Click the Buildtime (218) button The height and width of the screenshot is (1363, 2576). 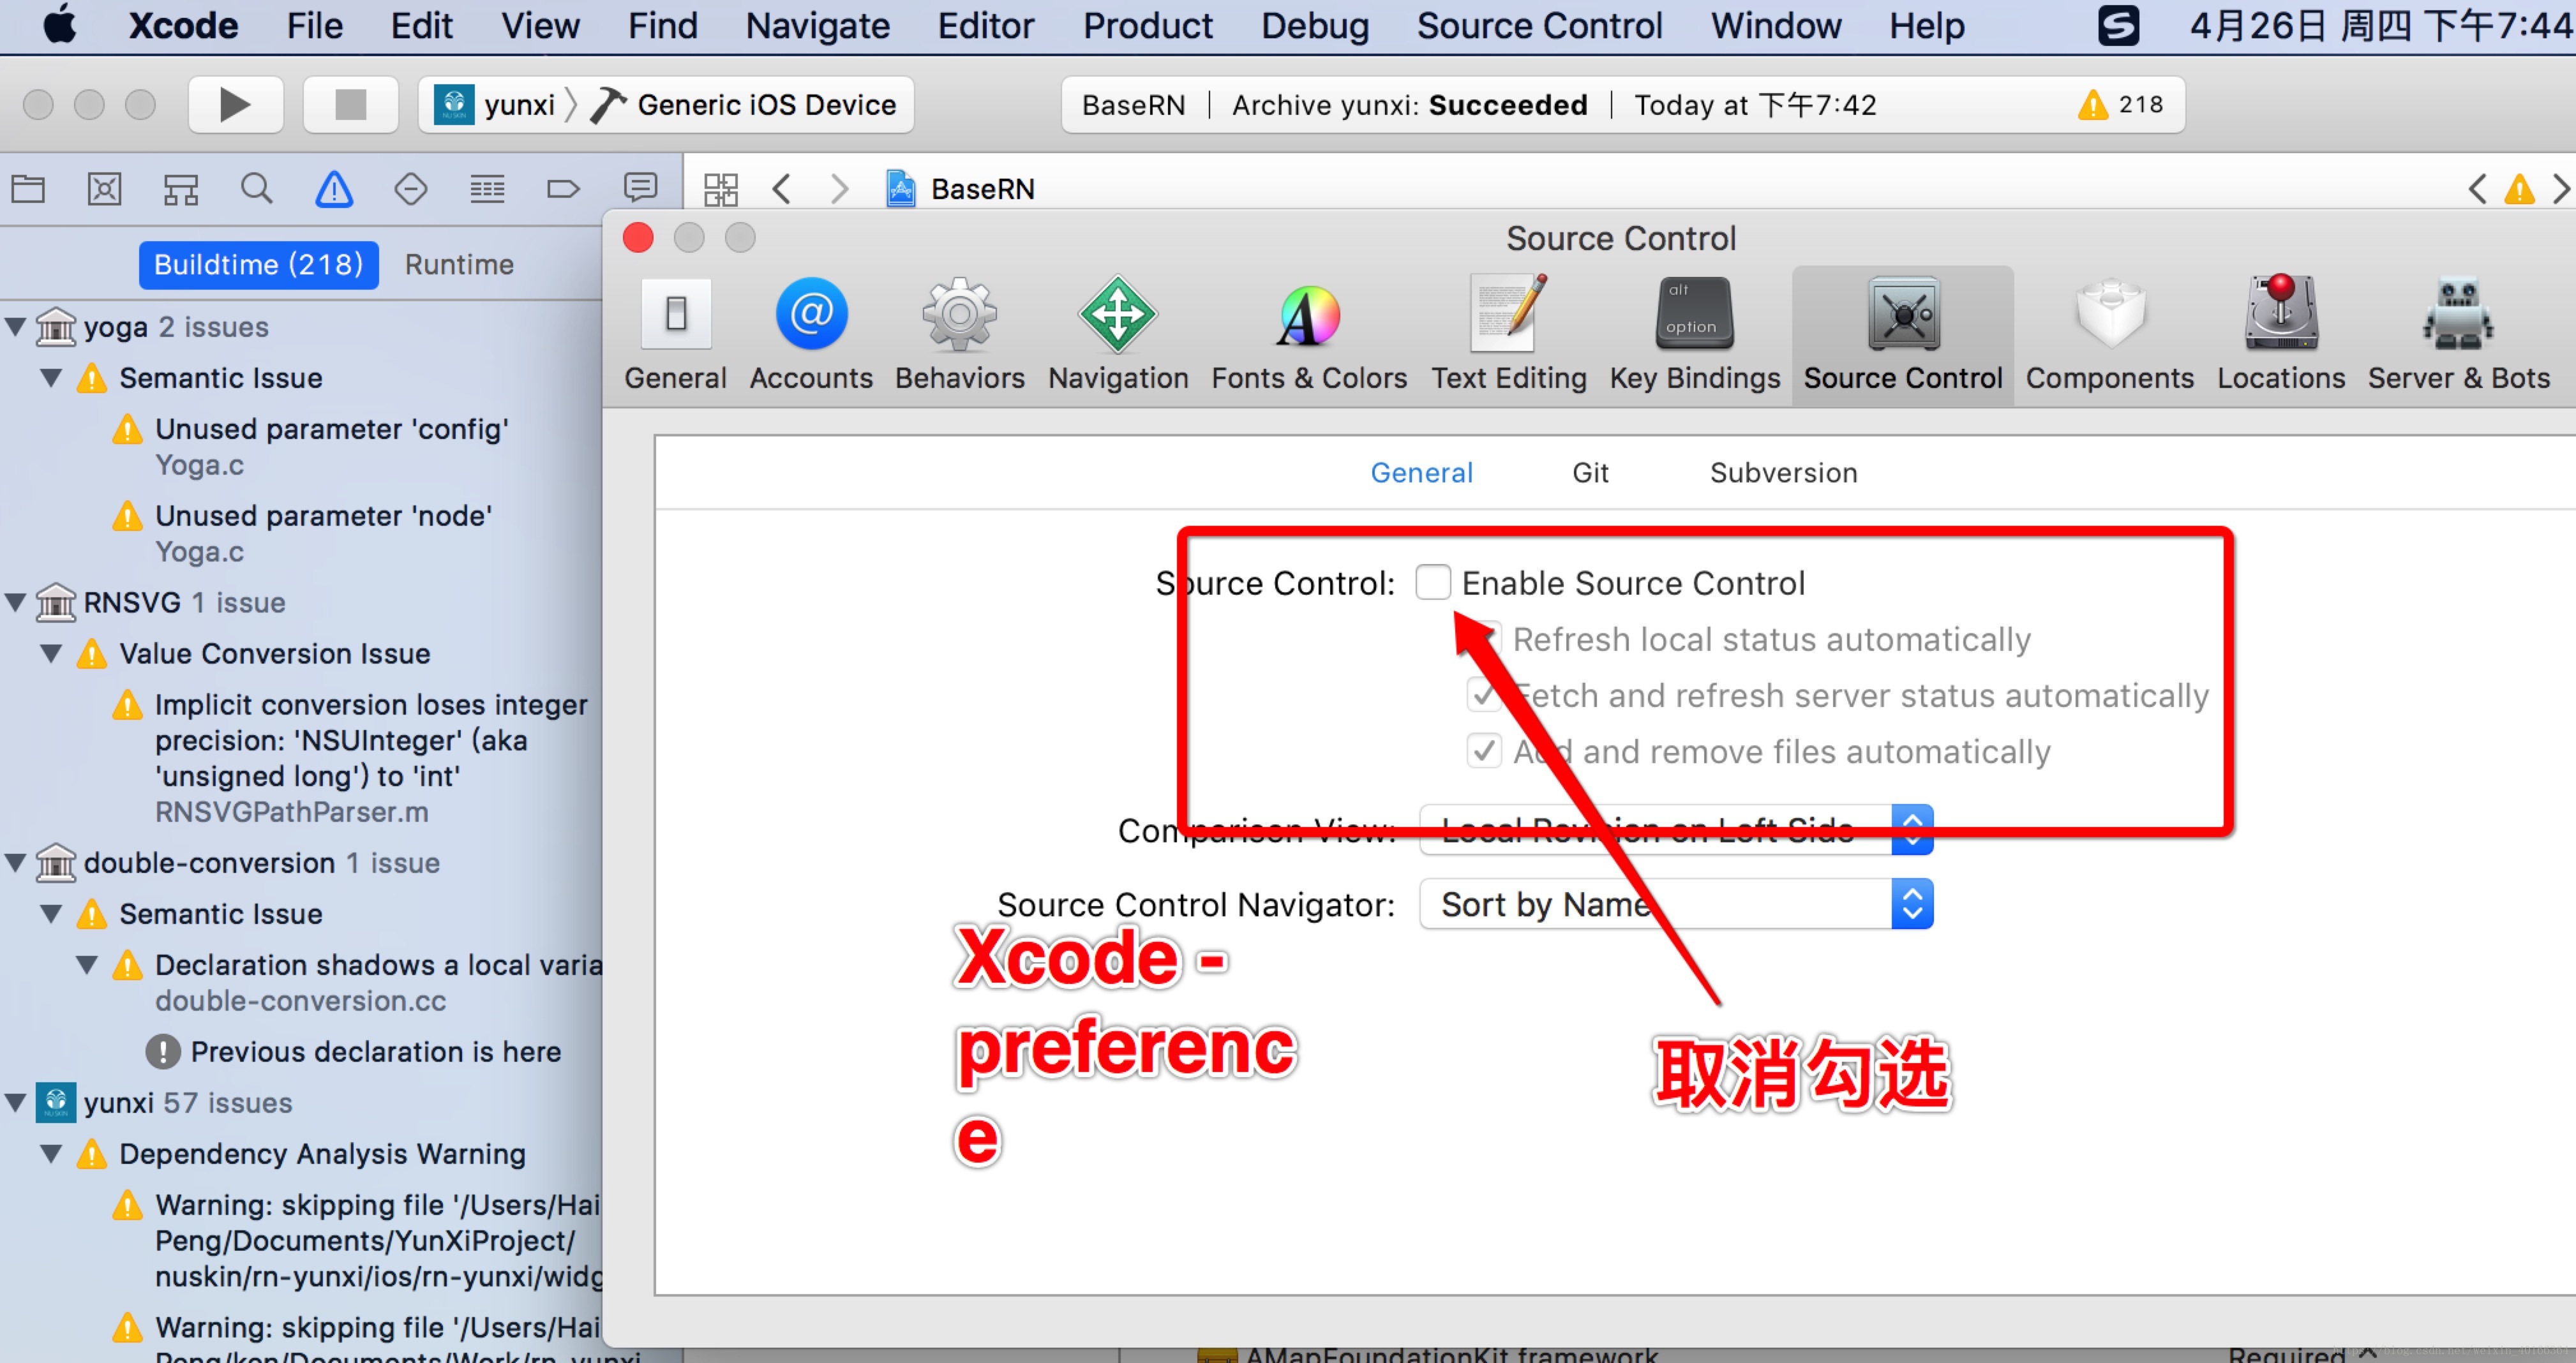click(258, 264)
